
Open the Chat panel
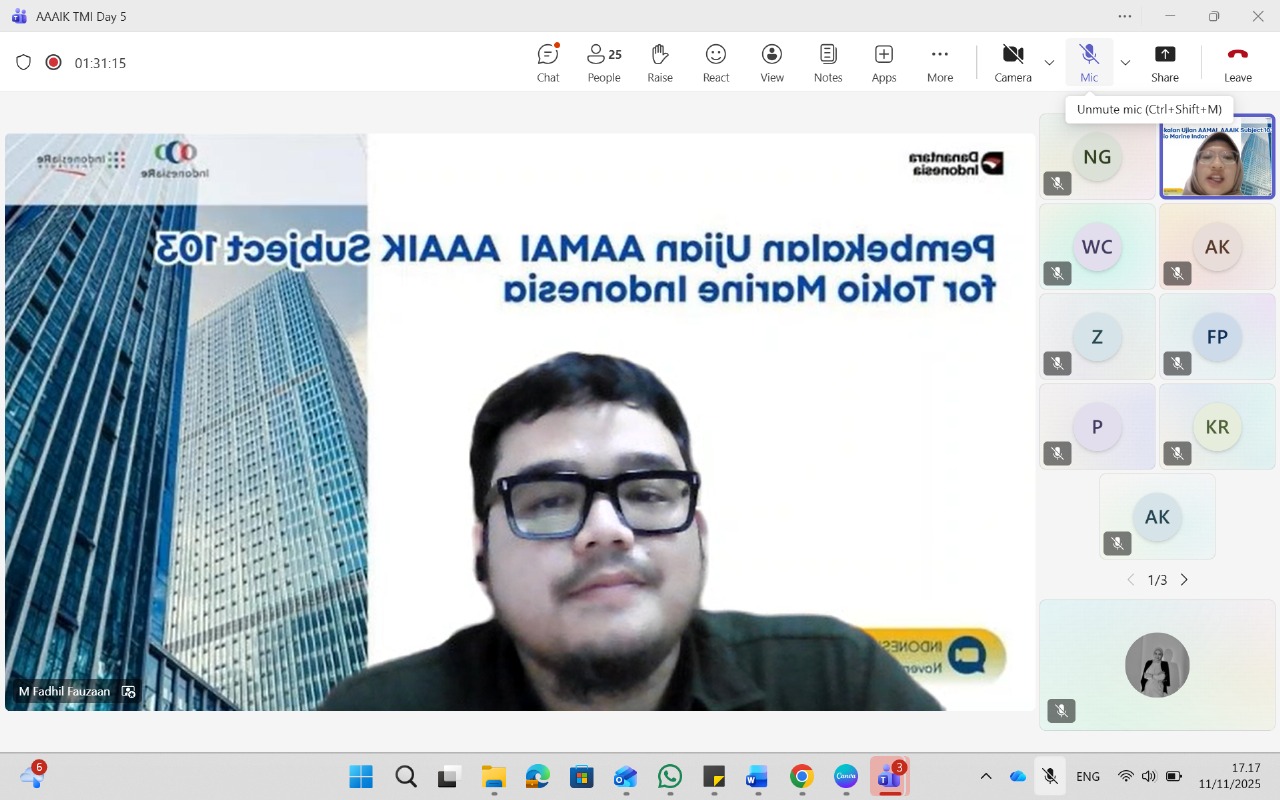tap(548, 62)
